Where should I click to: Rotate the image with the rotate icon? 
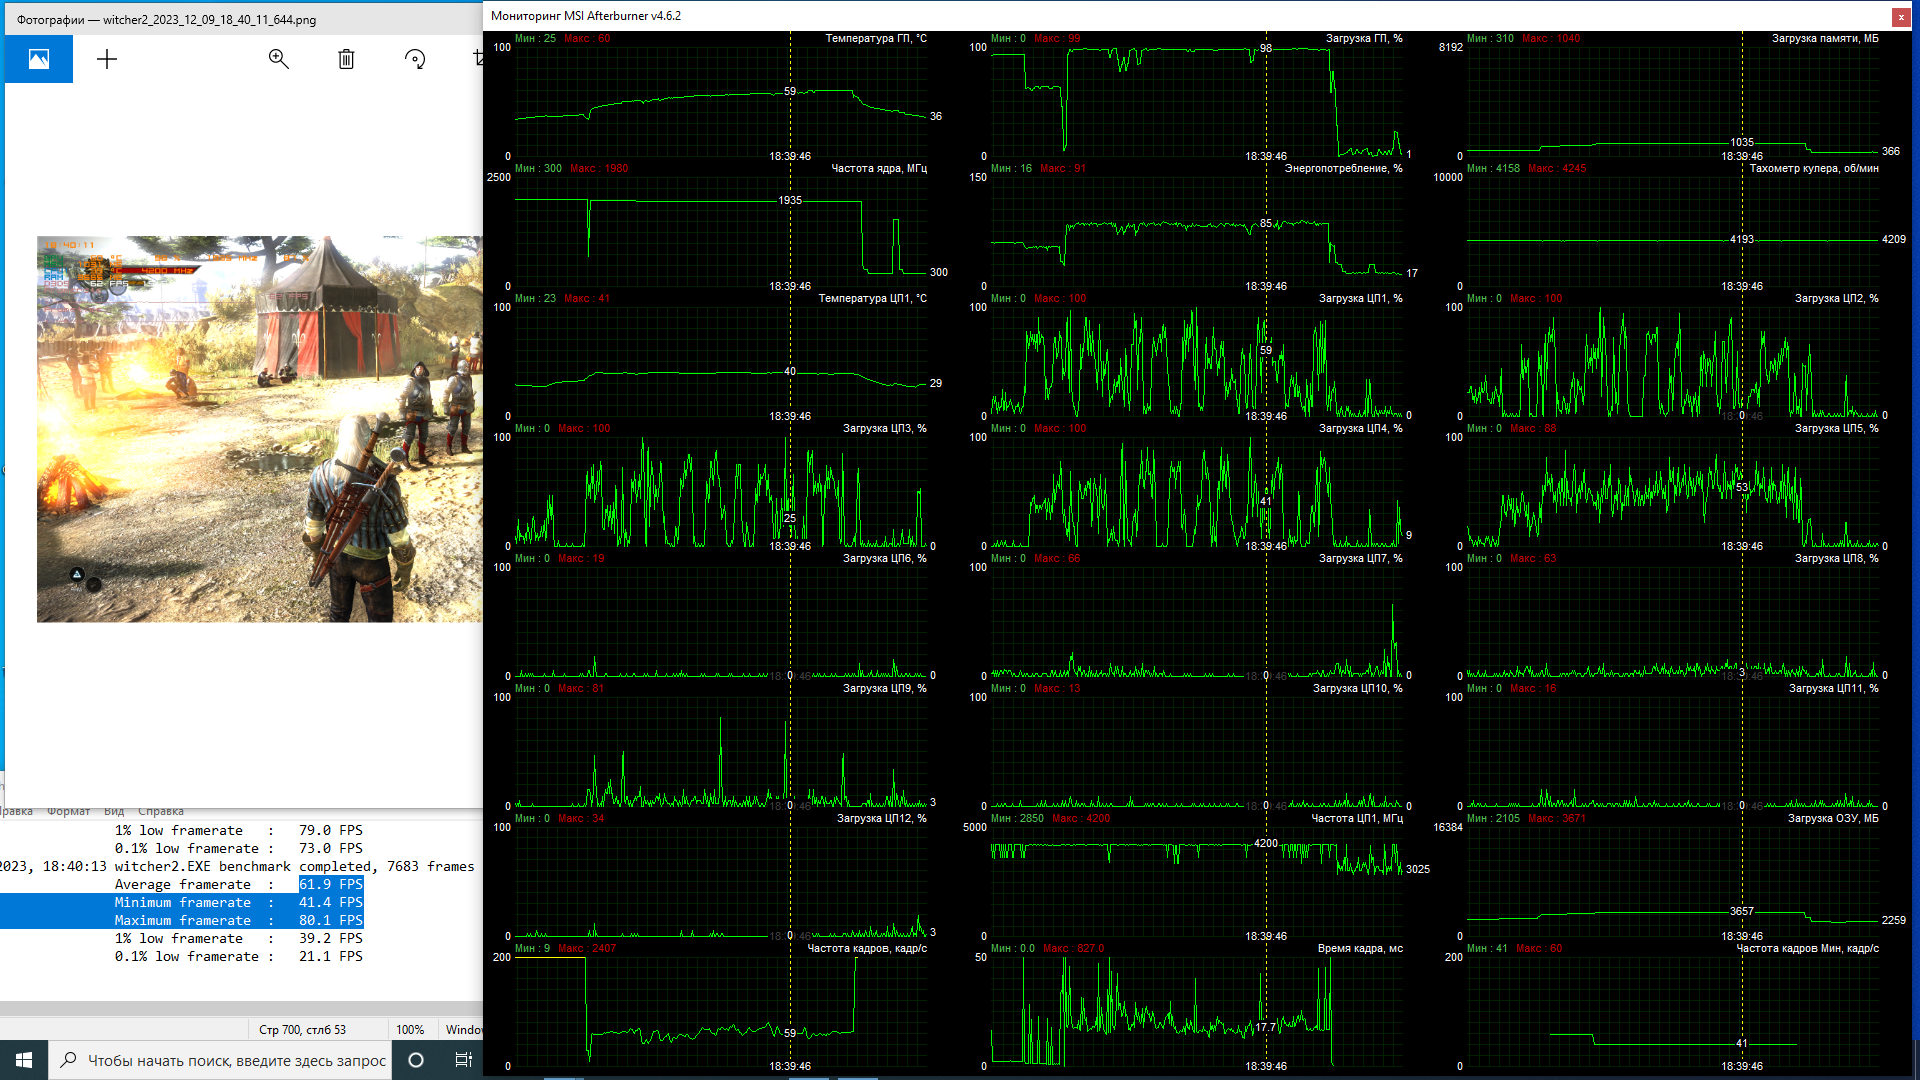pos(415,59)
